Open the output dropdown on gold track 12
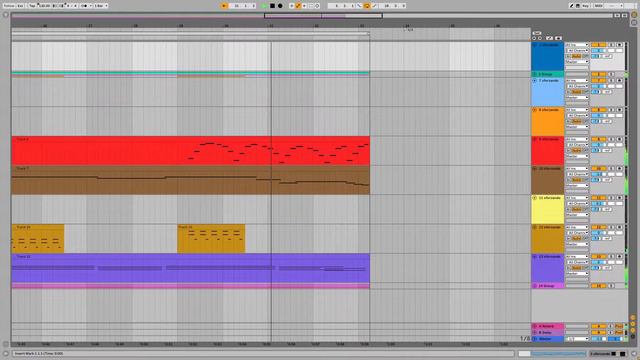 577,244
